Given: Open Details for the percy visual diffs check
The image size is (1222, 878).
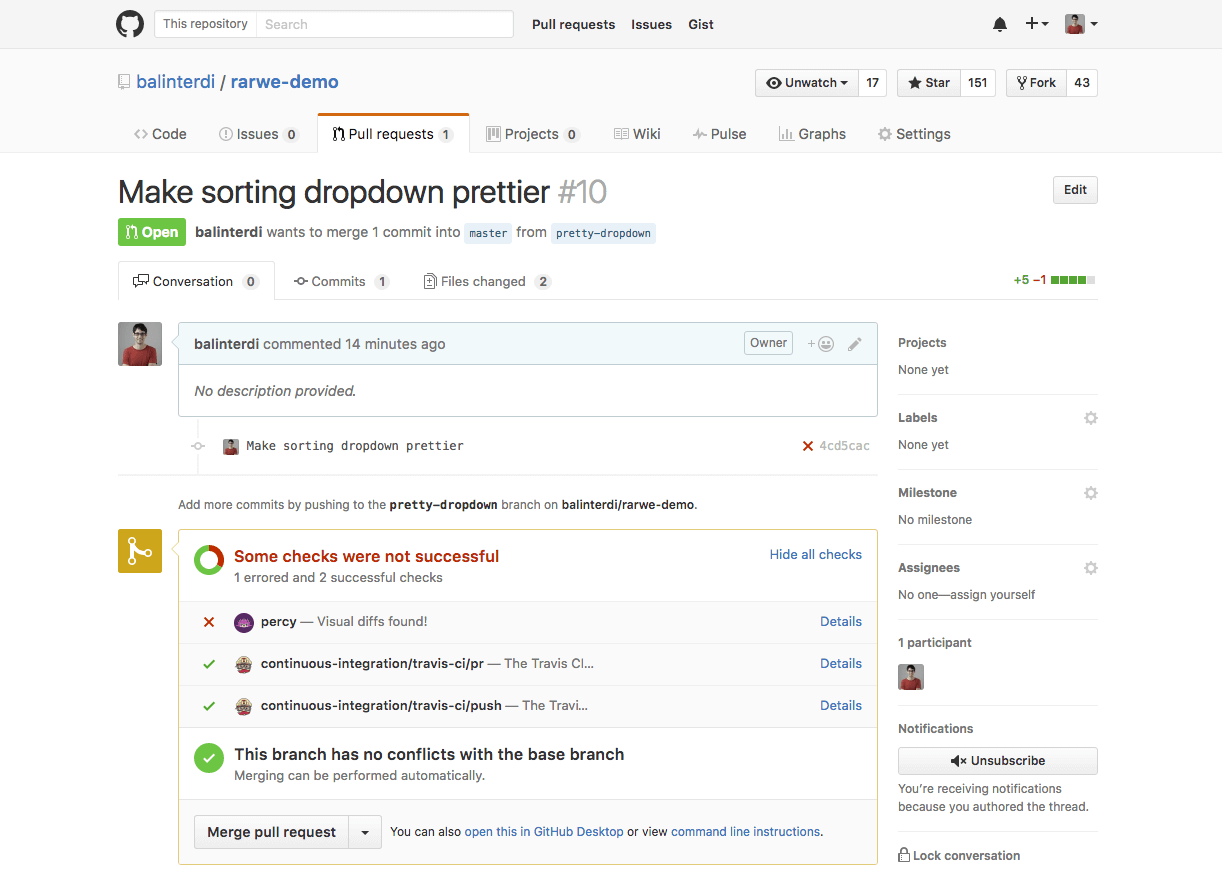Looking at the screenshot, I should point(840,621).
